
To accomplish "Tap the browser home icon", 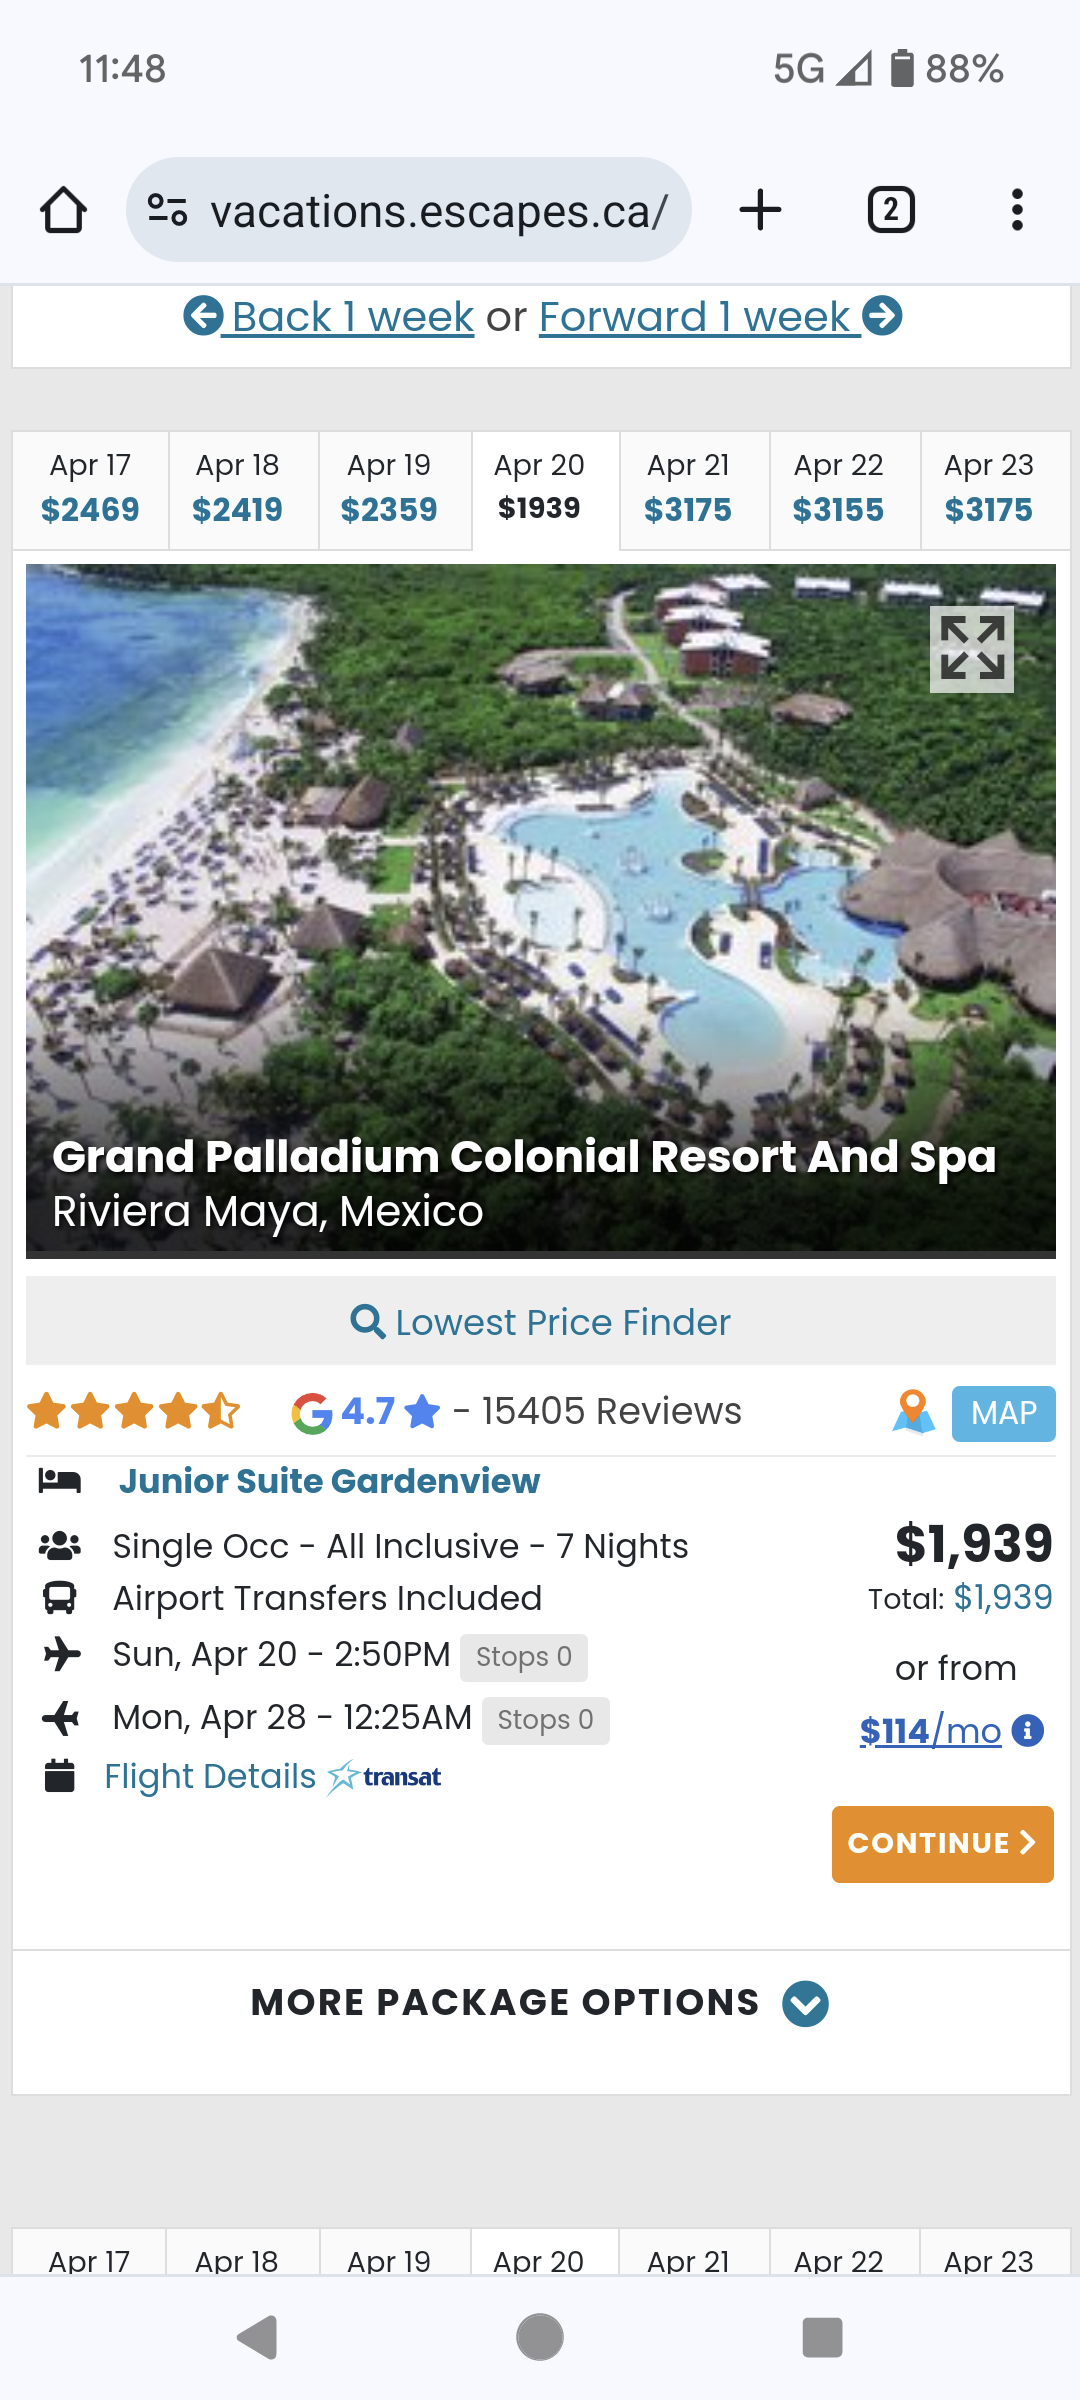I will (x=63, y=210).
